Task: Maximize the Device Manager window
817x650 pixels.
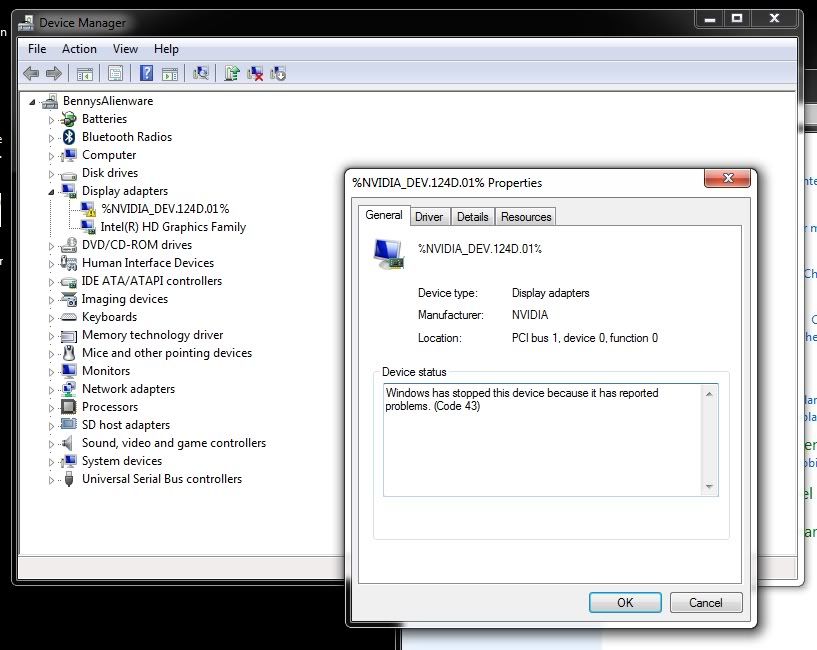Action: [737, 19]
